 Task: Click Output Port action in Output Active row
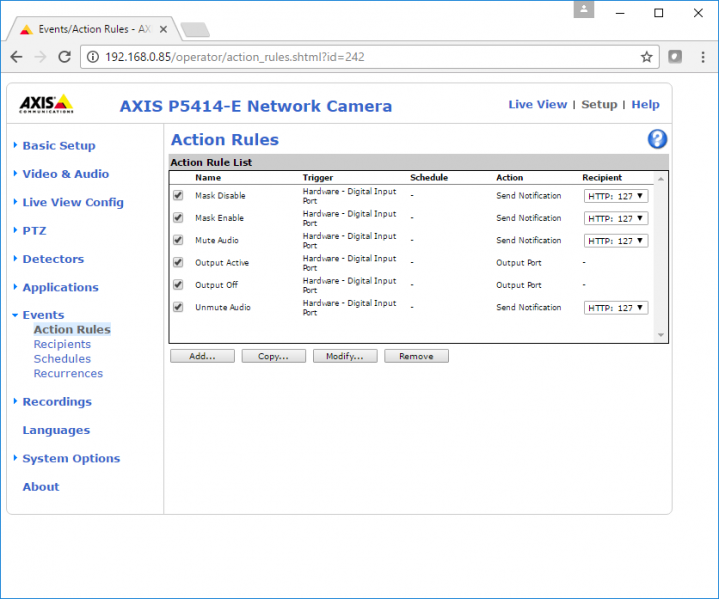pos(519,263)
